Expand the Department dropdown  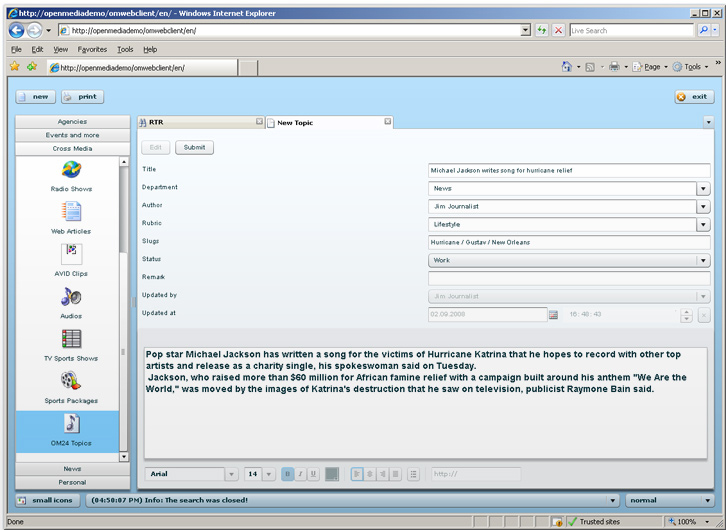point(703,189)
